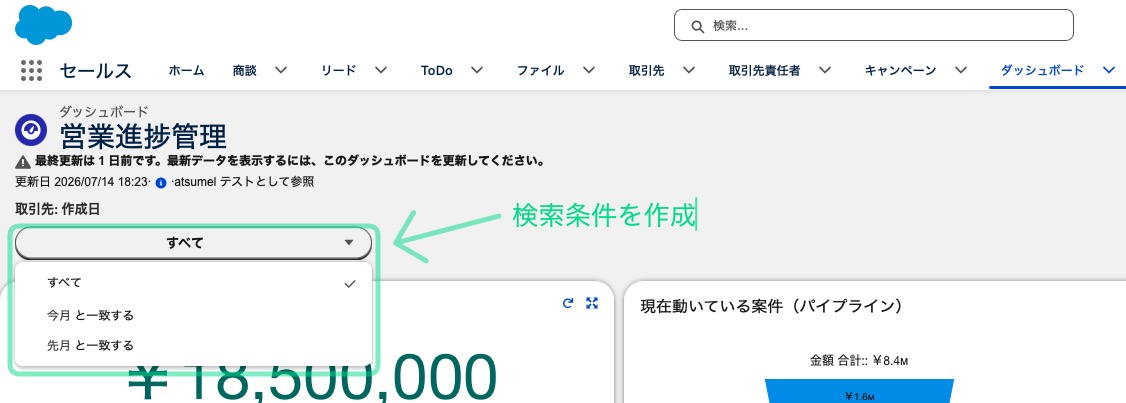
Task: Click the セールス app name
Action: (x=96, y=70)
